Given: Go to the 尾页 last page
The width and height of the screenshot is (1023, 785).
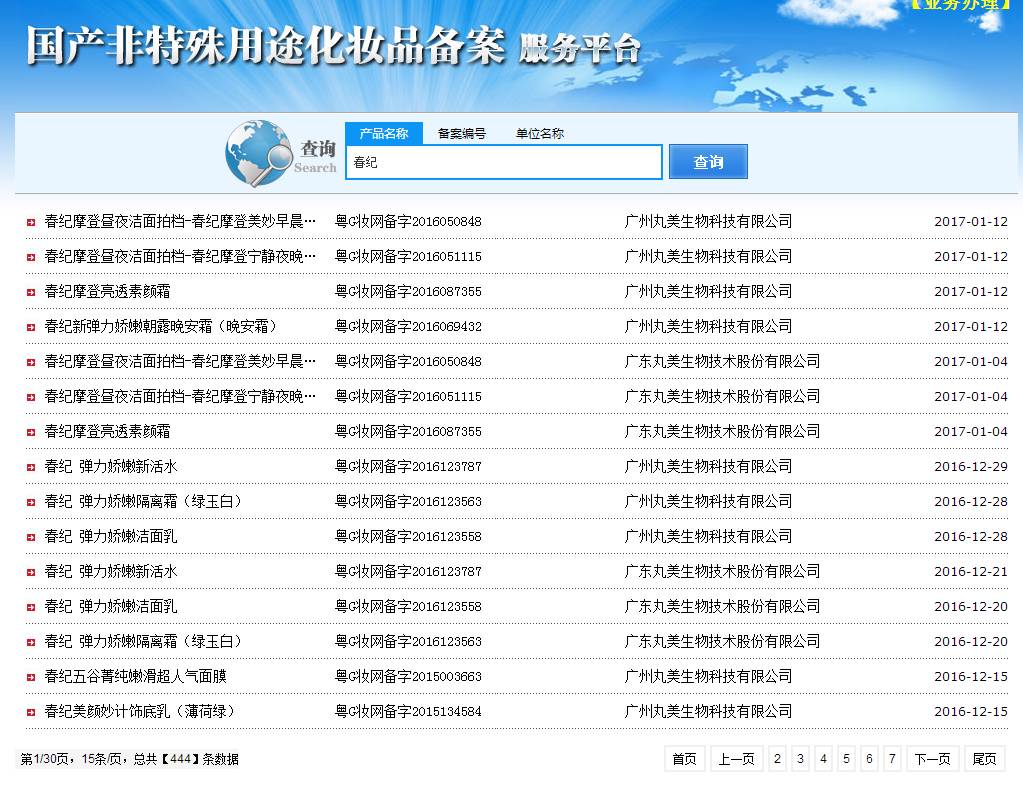Looking at the screenshot, I should click(x=985, y=759).
